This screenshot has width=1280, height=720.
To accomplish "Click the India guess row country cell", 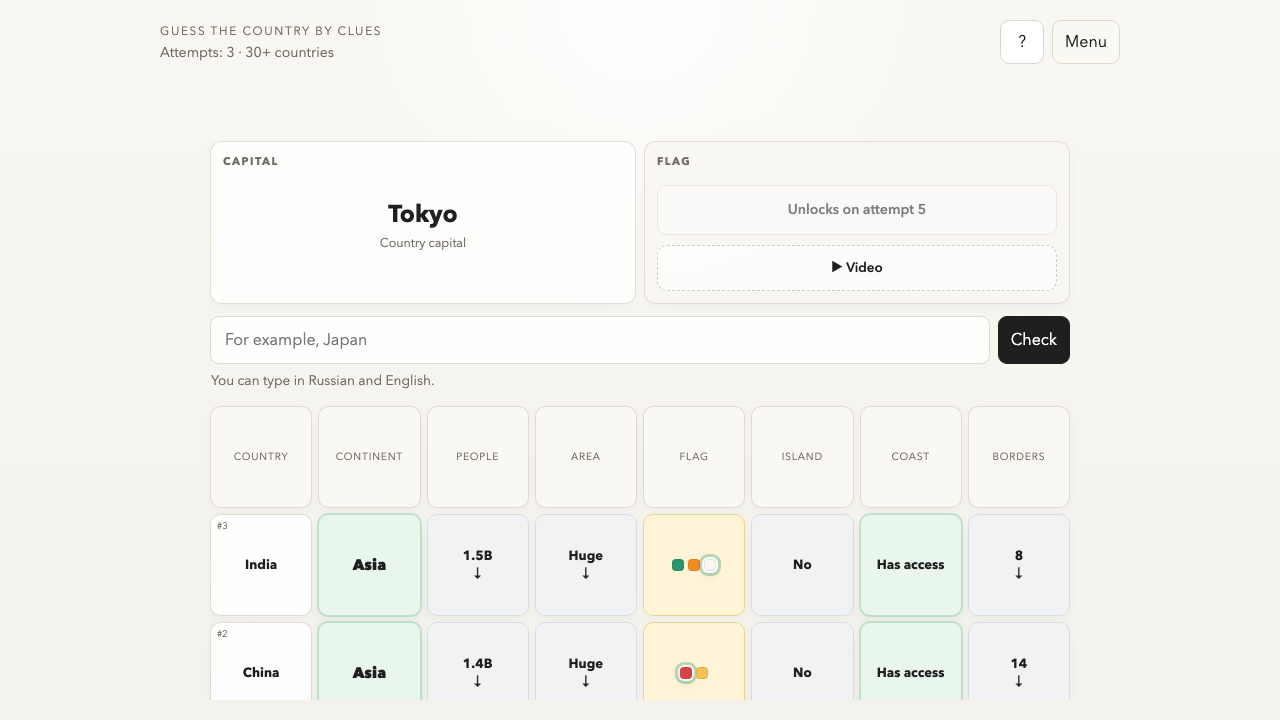I will tap(261, 565).
